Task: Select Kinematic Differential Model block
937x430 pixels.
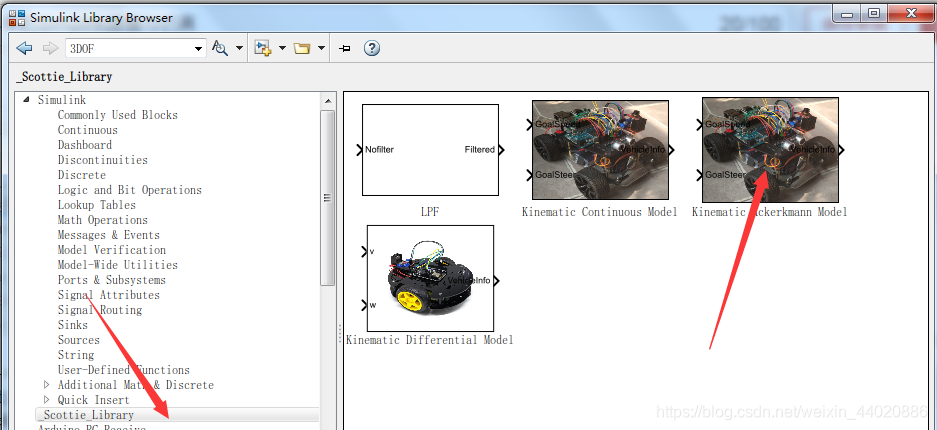Action: (x=430, y=278)
